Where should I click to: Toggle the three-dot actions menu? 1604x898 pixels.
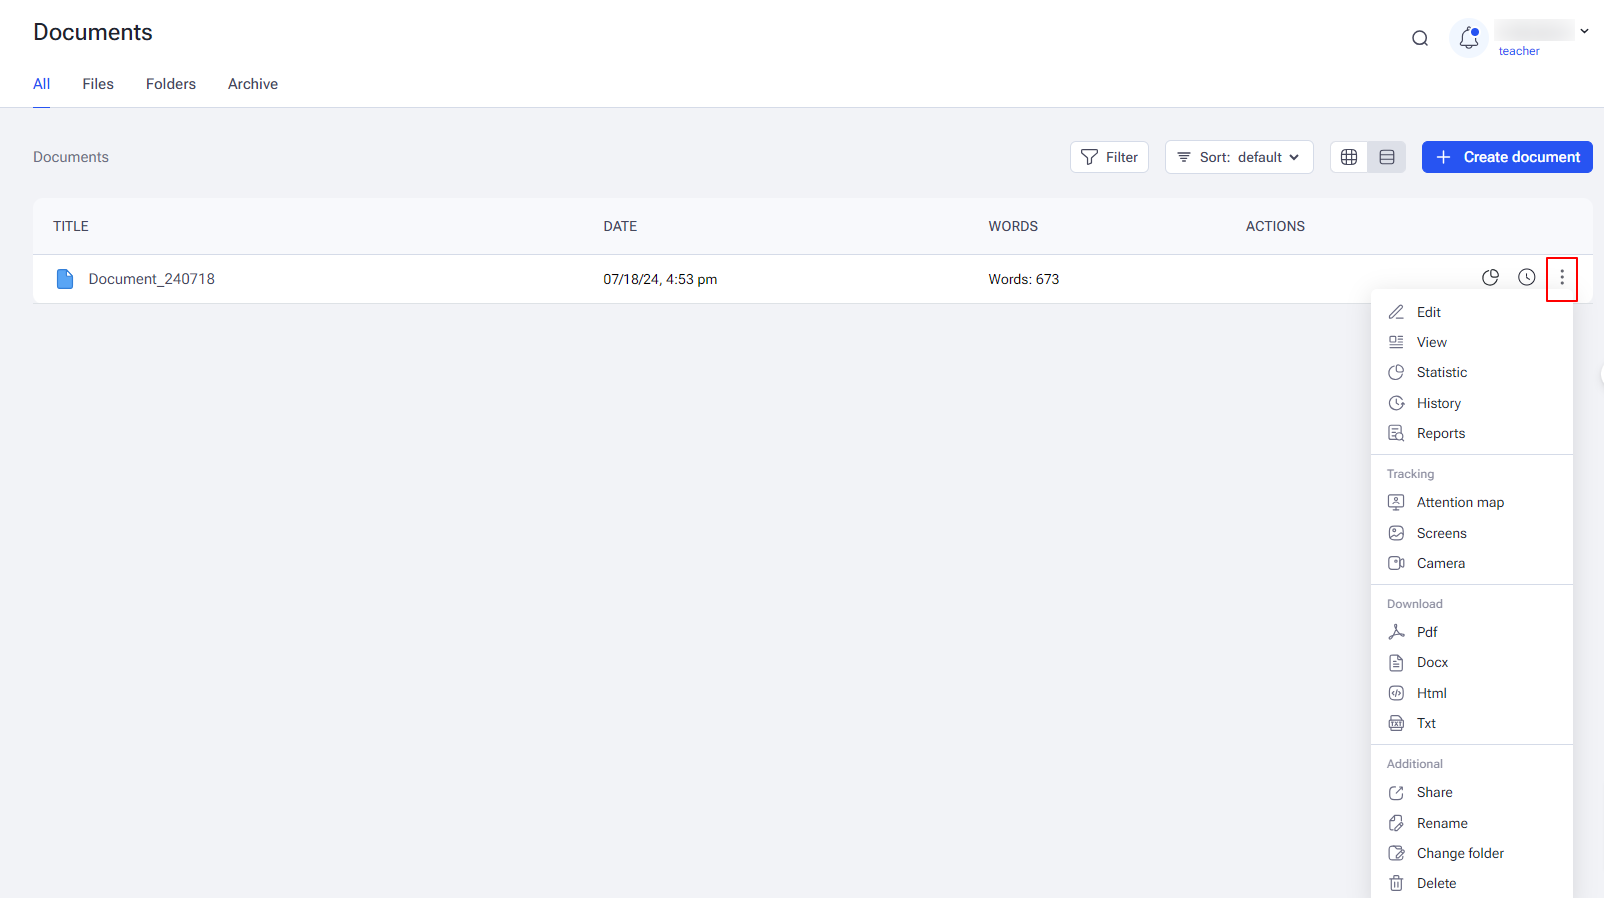1562,279
